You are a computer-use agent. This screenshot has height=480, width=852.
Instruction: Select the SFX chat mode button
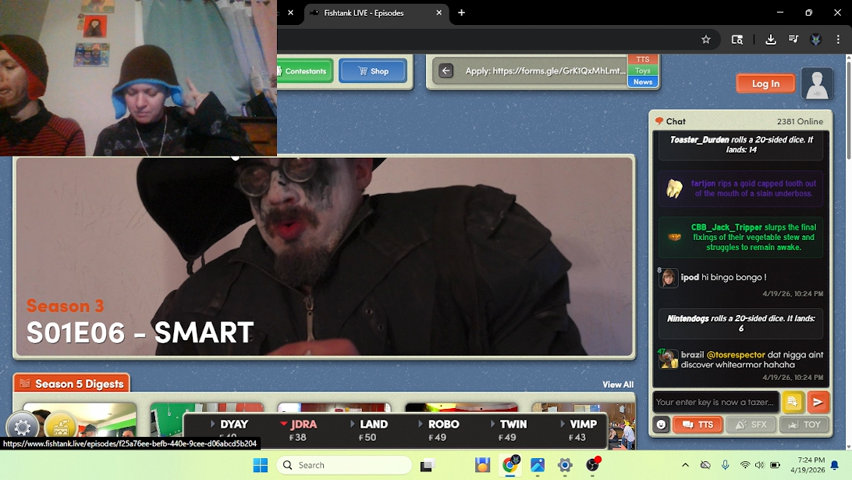pos(750,425)
